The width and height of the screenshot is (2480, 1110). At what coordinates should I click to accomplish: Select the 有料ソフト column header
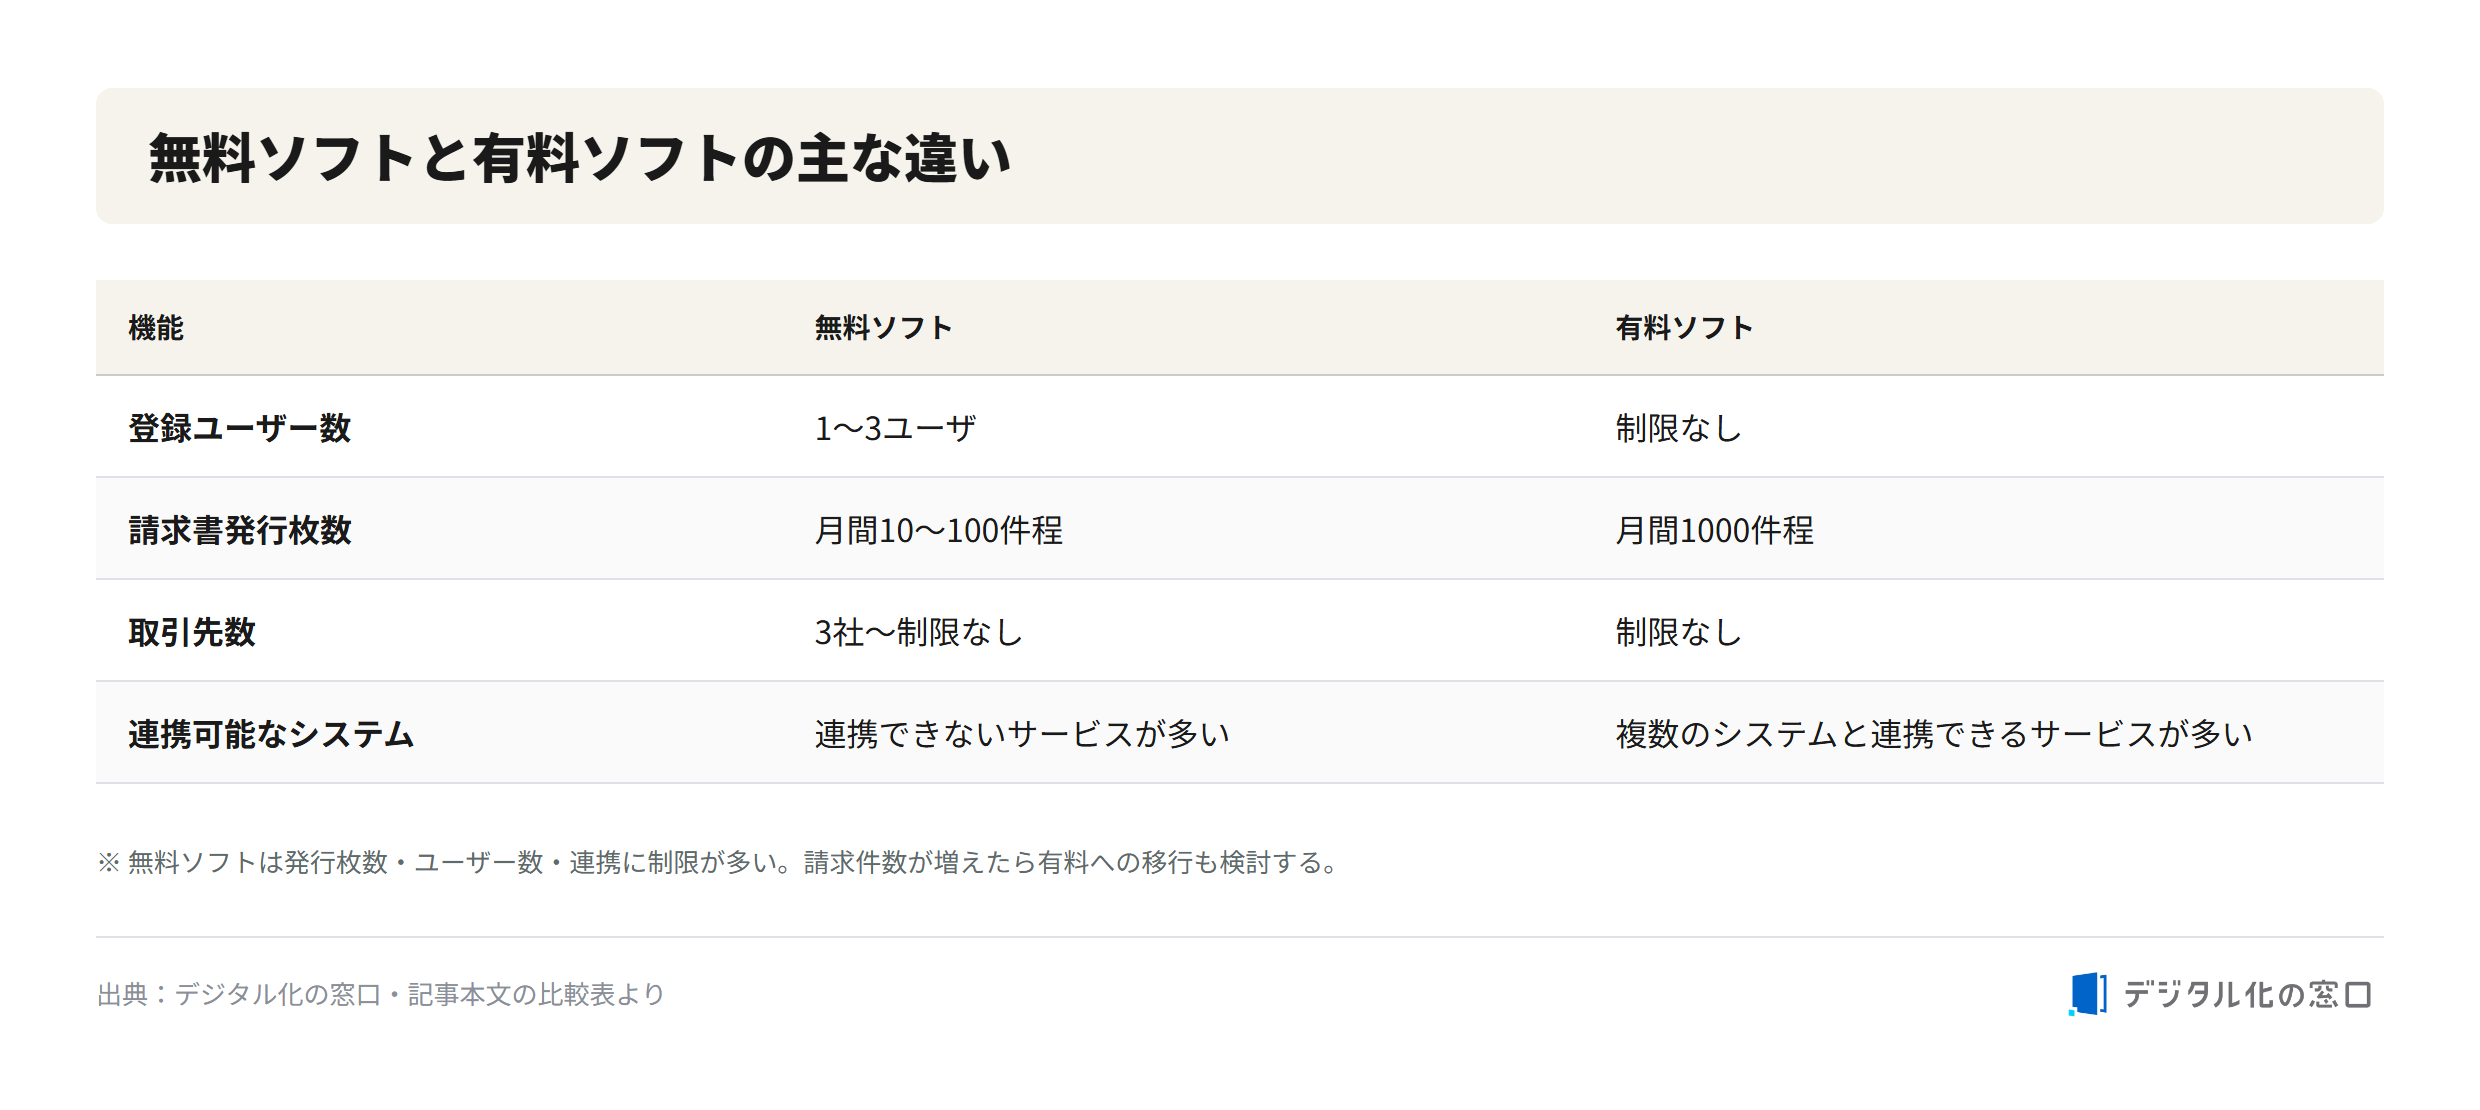[x=1684, y=328]
